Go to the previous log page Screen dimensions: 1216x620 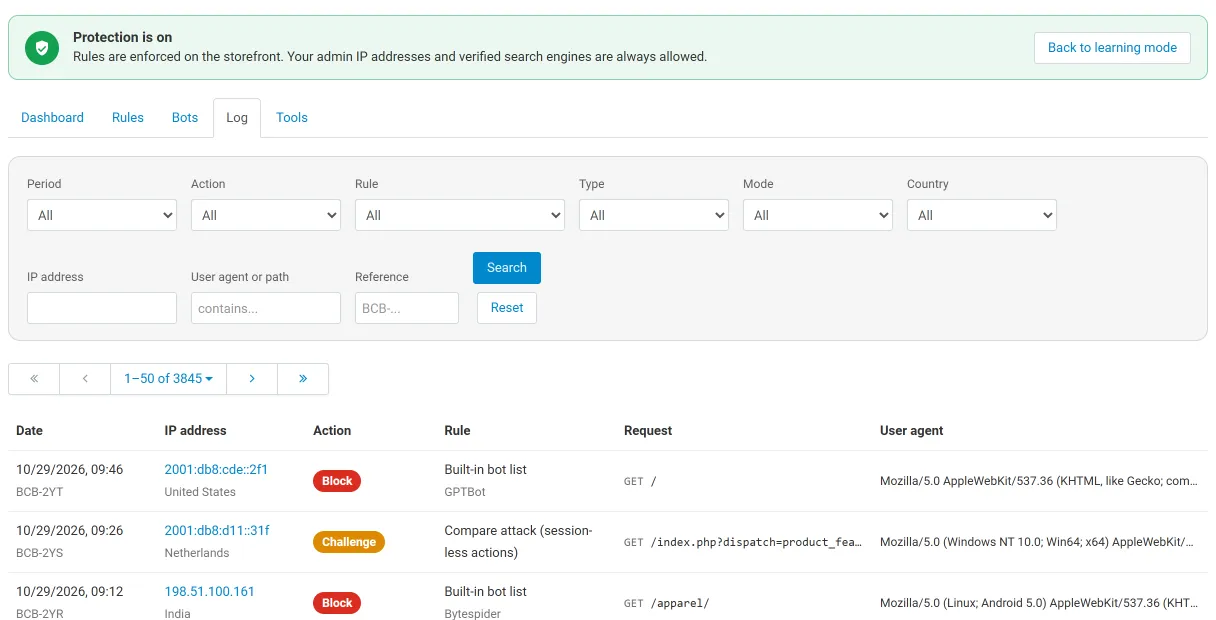(85, 379)
